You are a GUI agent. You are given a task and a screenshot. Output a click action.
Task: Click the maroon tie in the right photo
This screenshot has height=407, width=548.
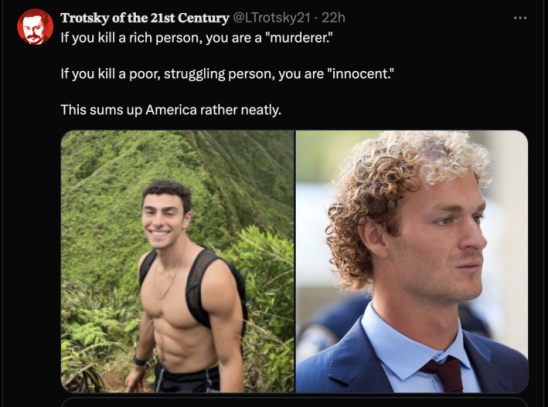tap(446, 375)
